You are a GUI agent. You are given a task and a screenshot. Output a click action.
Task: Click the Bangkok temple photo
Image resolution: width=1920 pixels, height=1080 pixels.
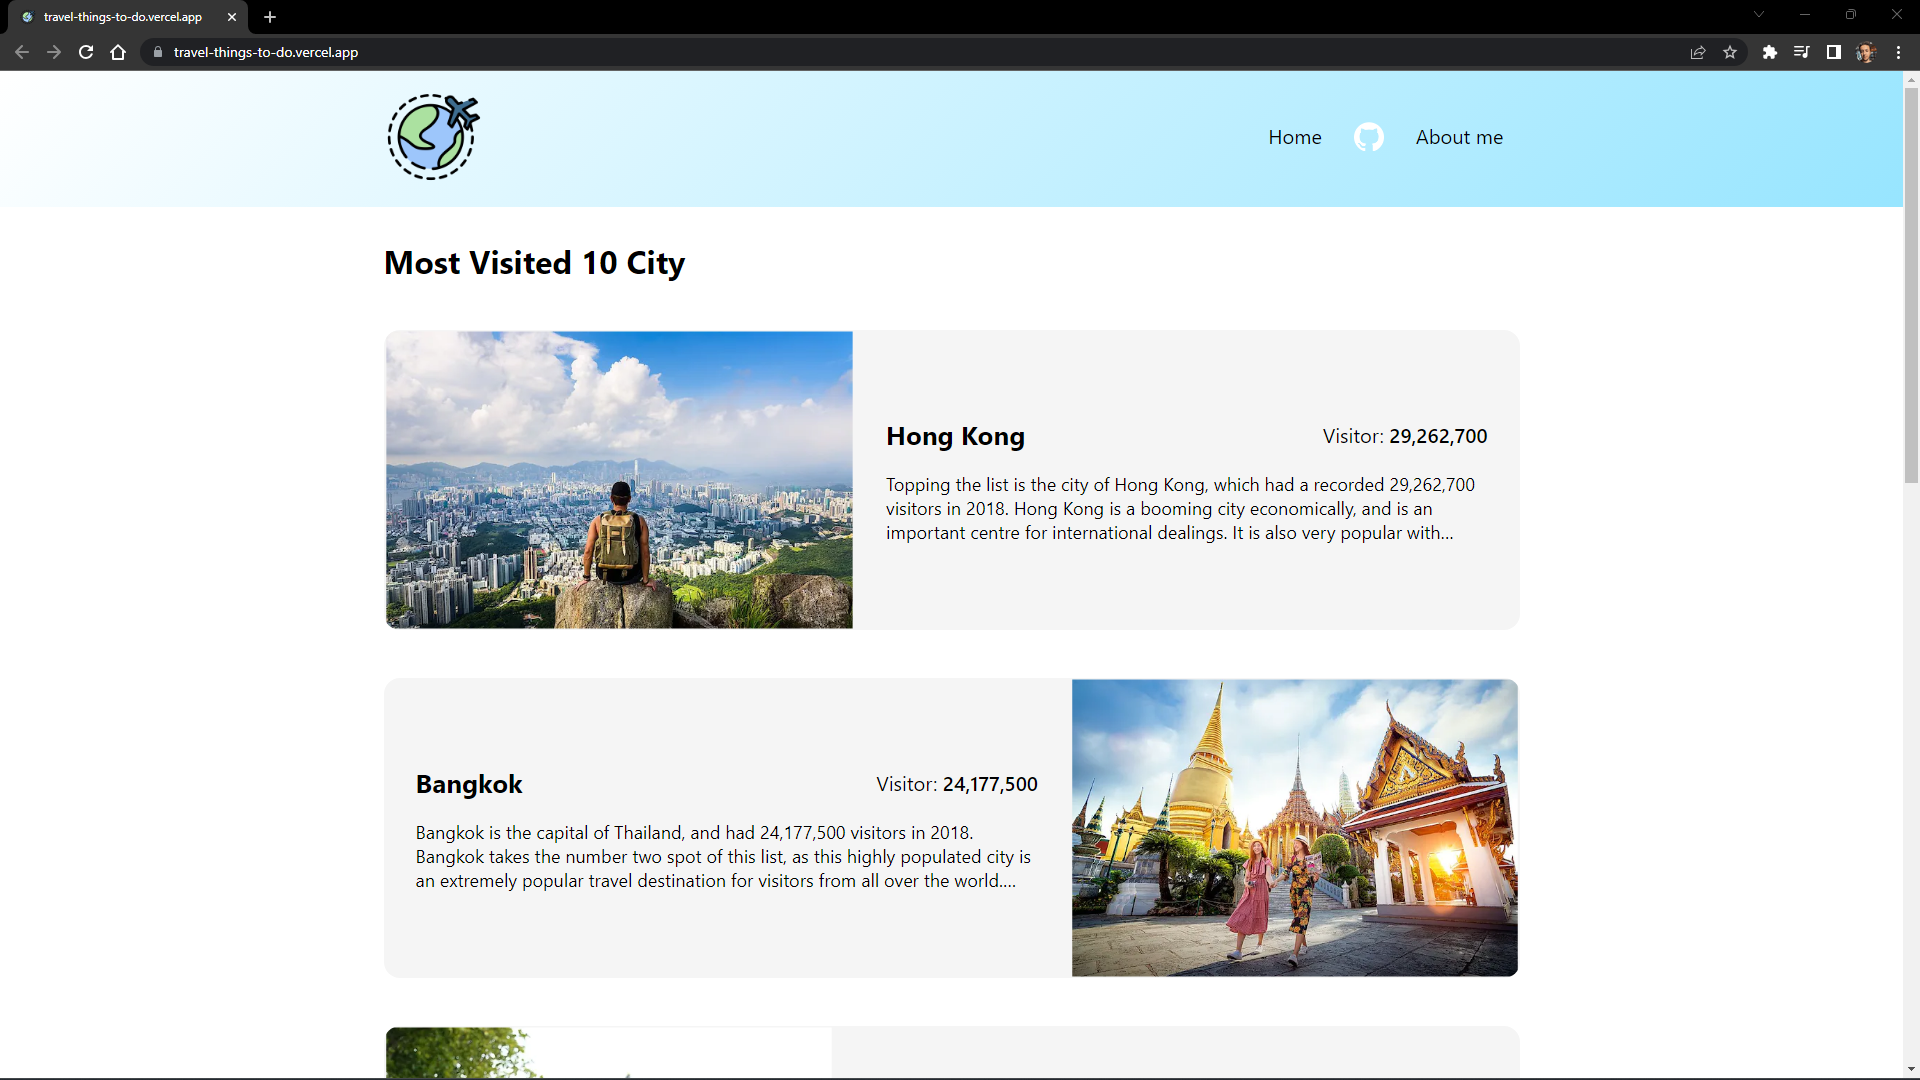pyautogui.click(x=1294, y=828)
